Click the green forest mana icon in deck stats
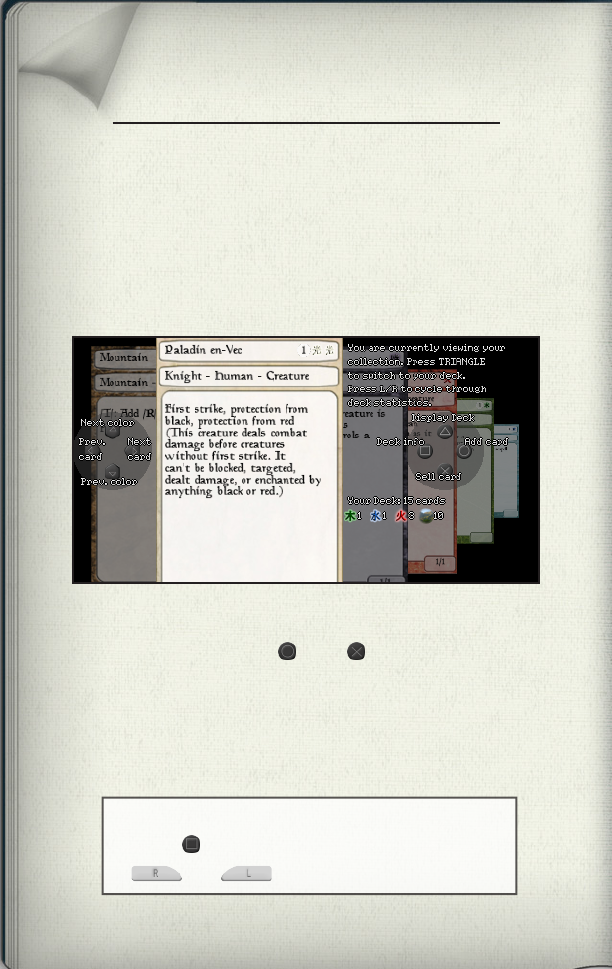The width and height of the screenshot is (612, 969). tap(350, 515)
